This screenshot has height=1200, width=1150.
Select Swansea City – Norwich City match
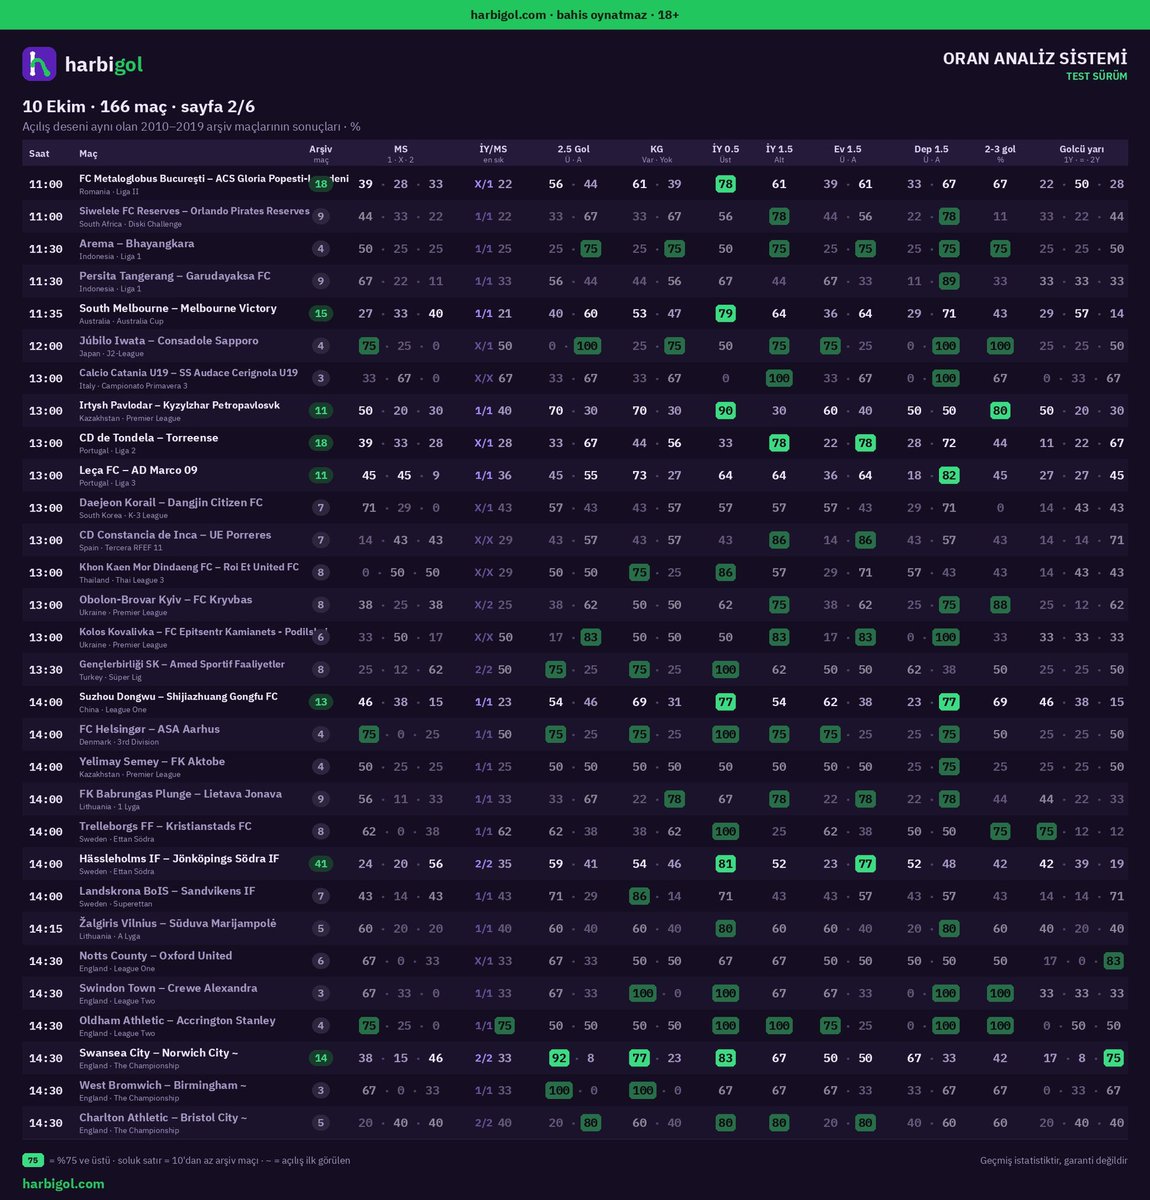(575, 1058)
